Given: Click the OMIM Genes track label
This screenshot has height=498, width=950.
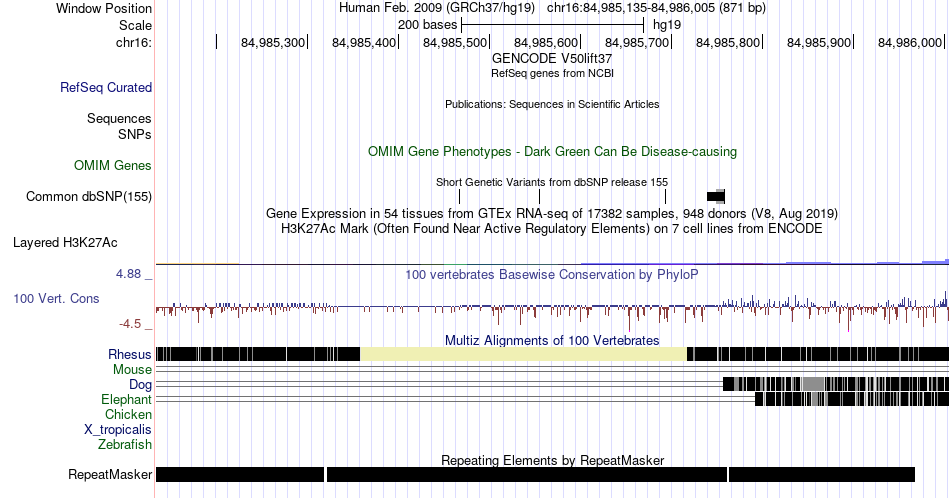Looking at the screenshot, I should click(x=113, y=165).
